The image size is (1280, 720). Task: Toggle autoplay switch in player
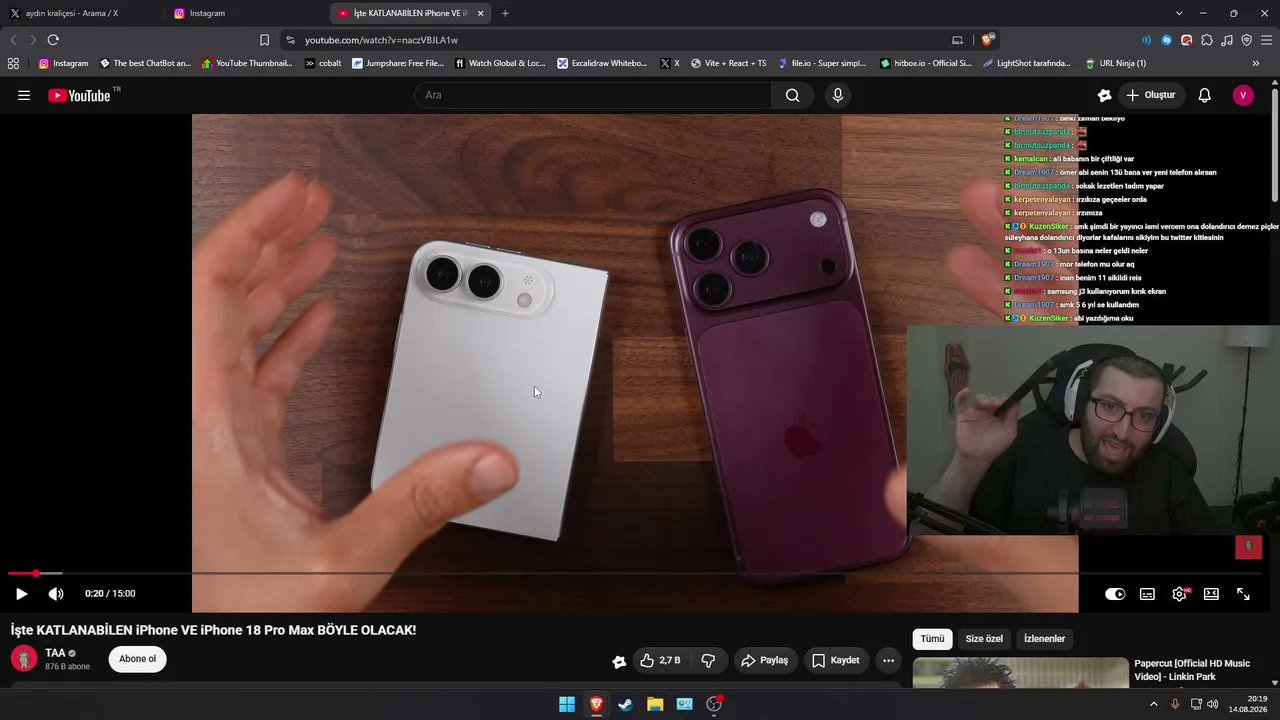(1115, 594)
